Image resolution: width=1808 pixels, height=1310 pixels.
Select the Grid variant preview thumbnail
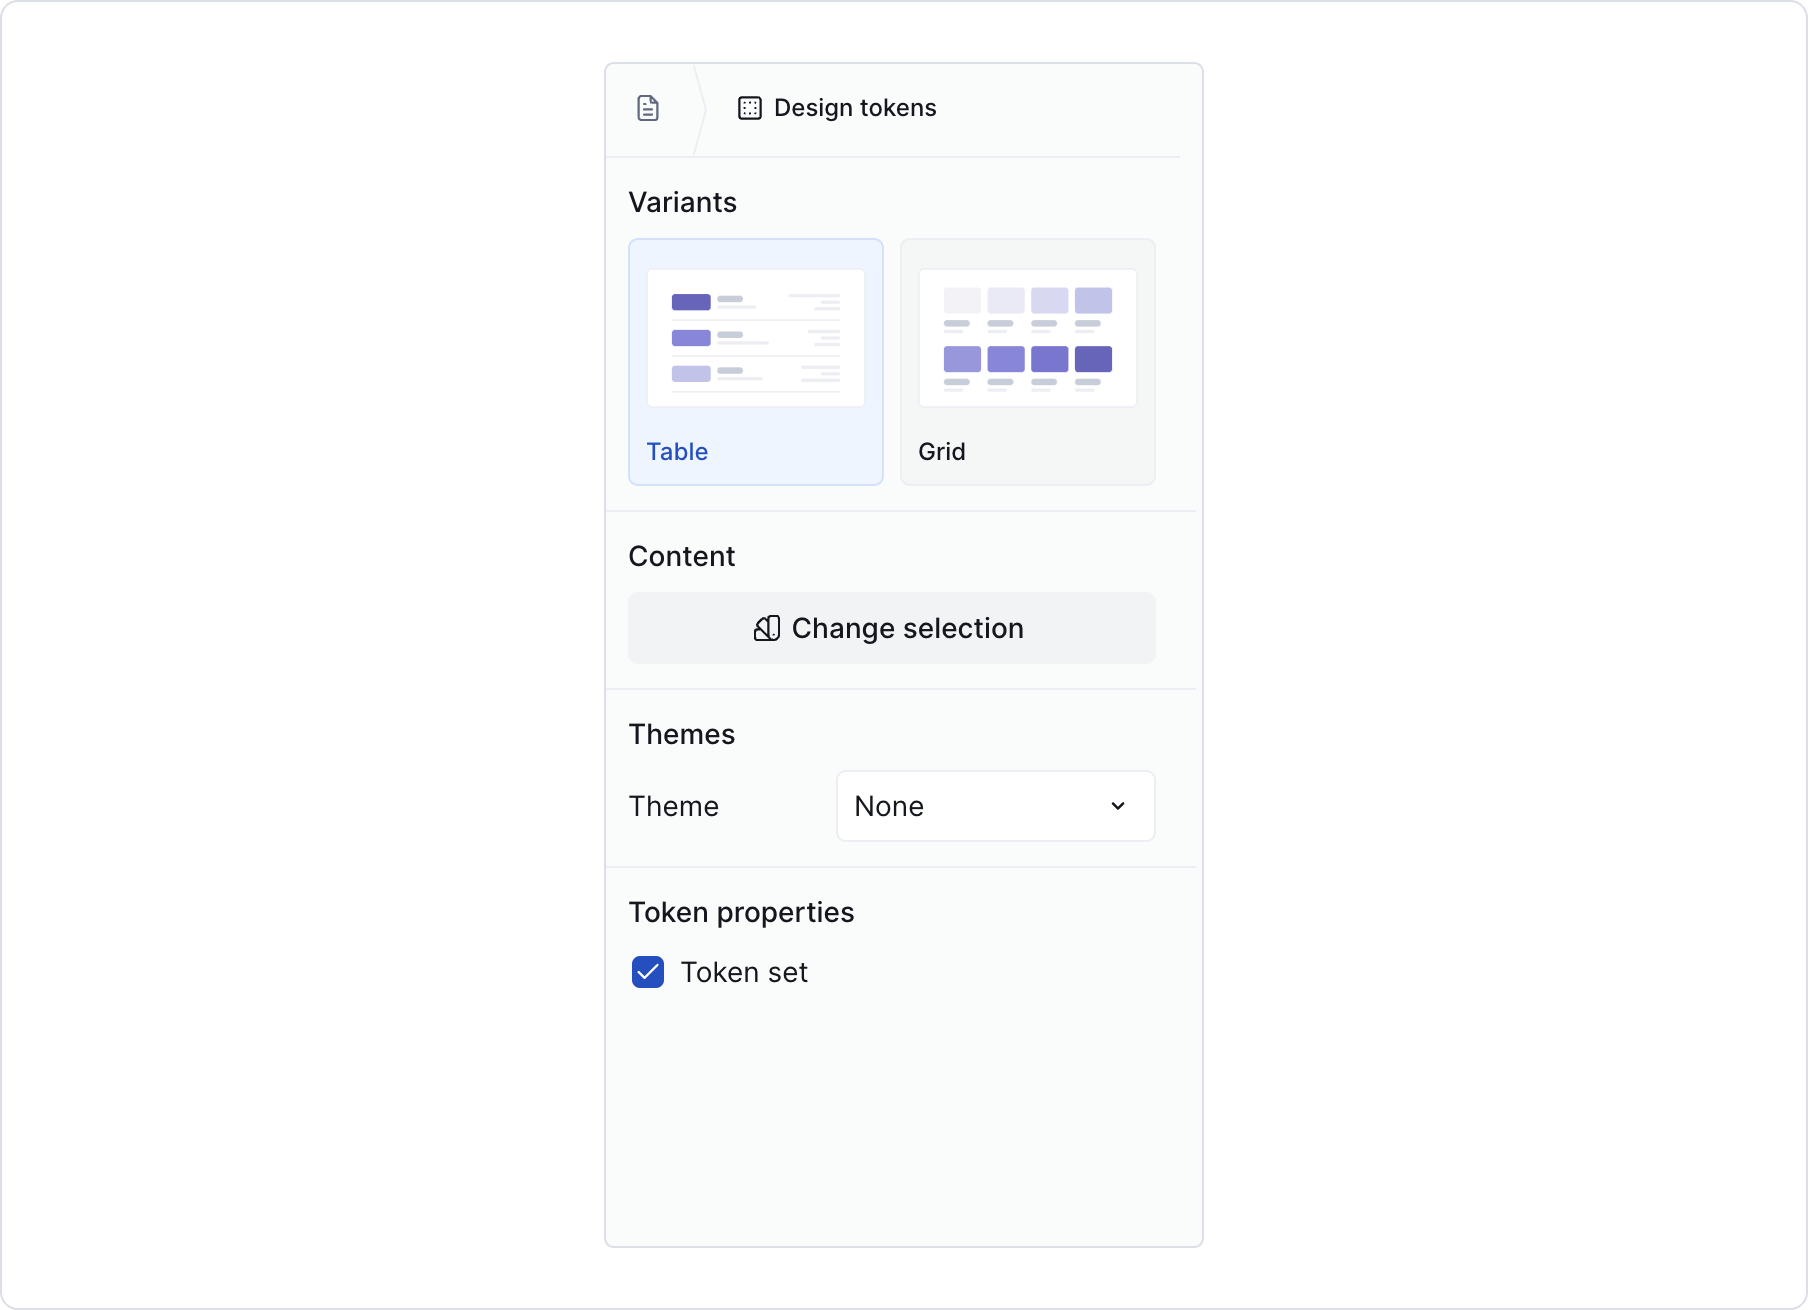1027,338
